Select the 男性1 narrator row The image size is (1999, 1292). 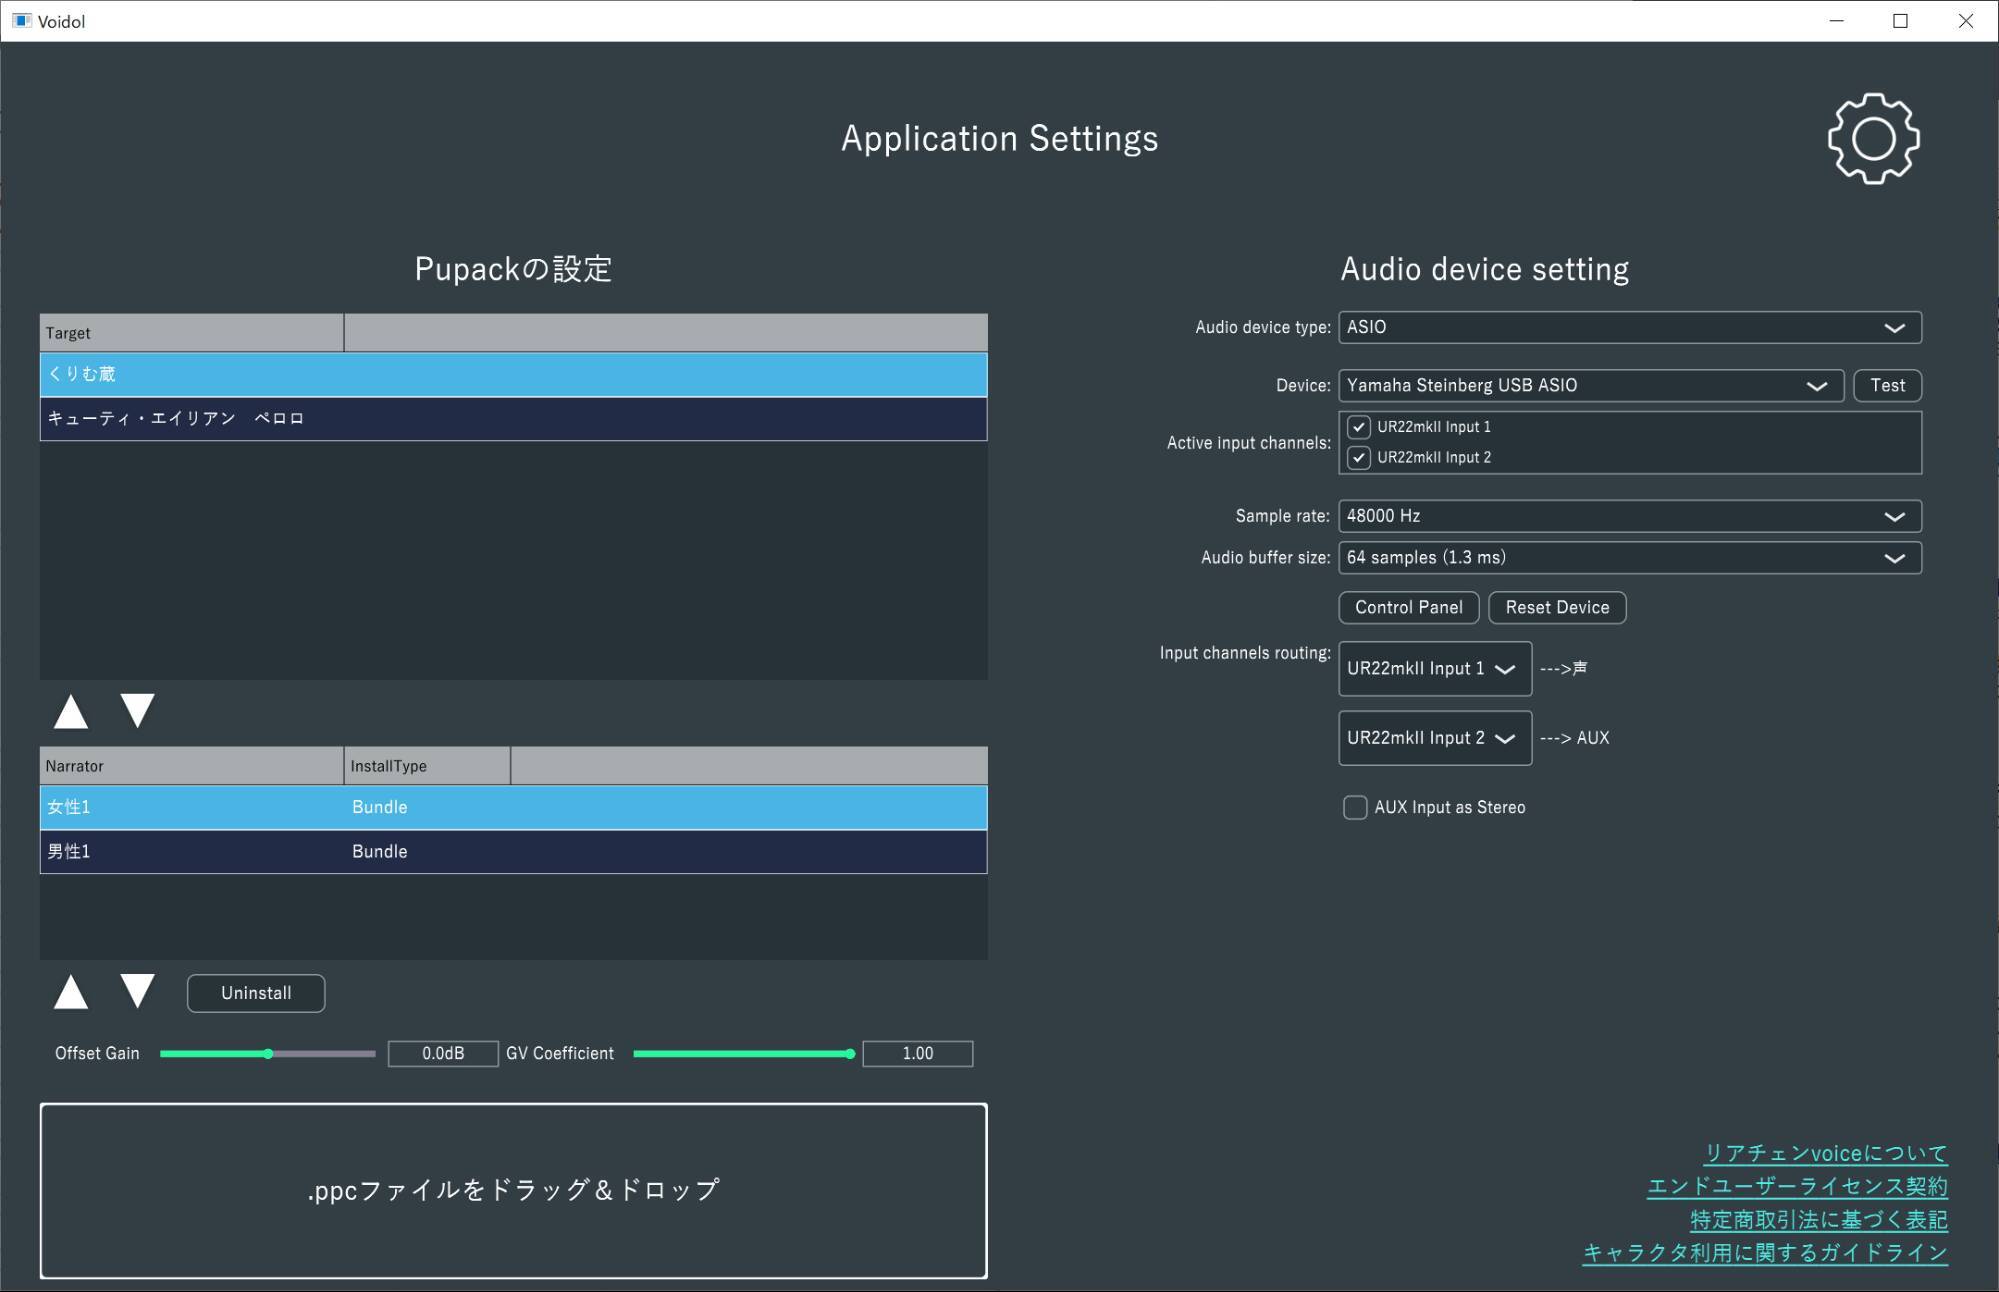[513, 852]
